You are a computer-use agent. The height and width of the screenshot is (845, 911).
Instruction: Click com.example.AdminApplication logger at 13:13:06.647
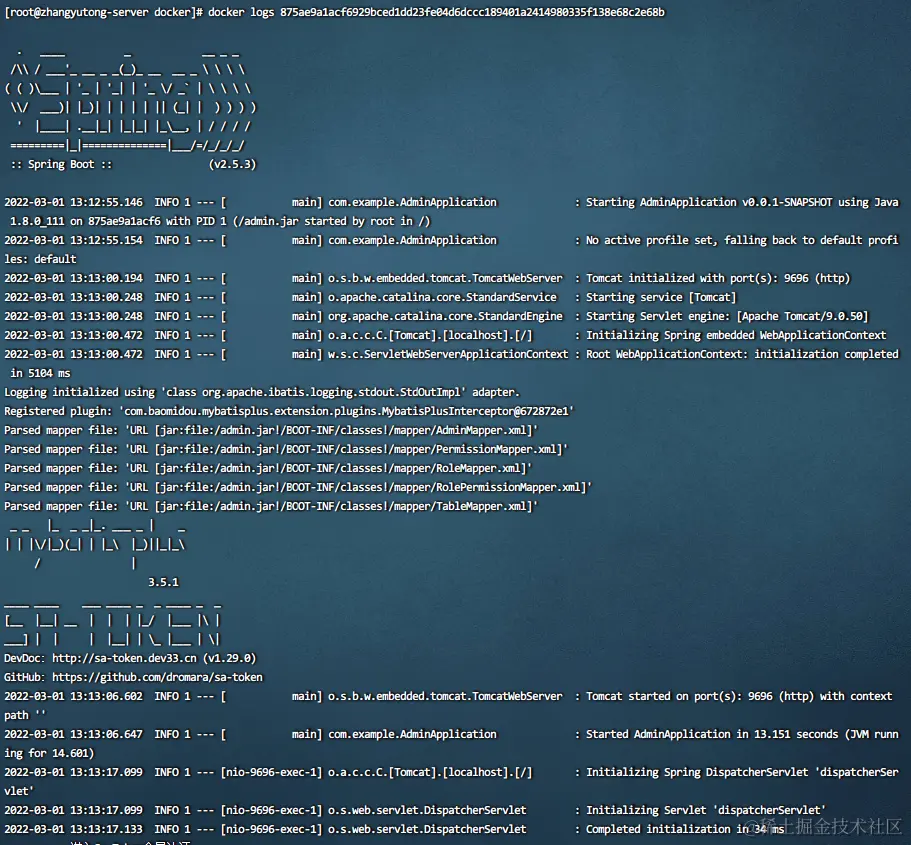[413, 735]
